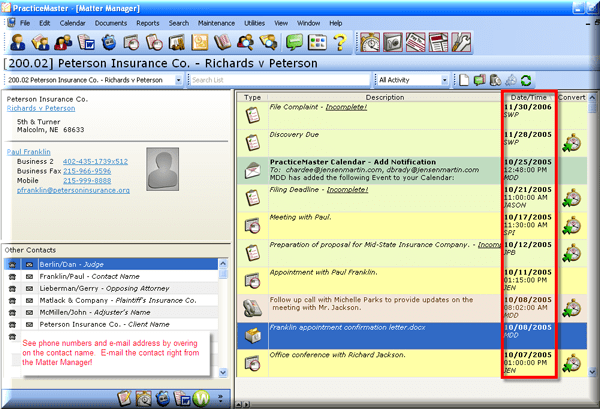Click the wrench and tools toolbar icon
The image size is (600, 409).
coord(461,42)
